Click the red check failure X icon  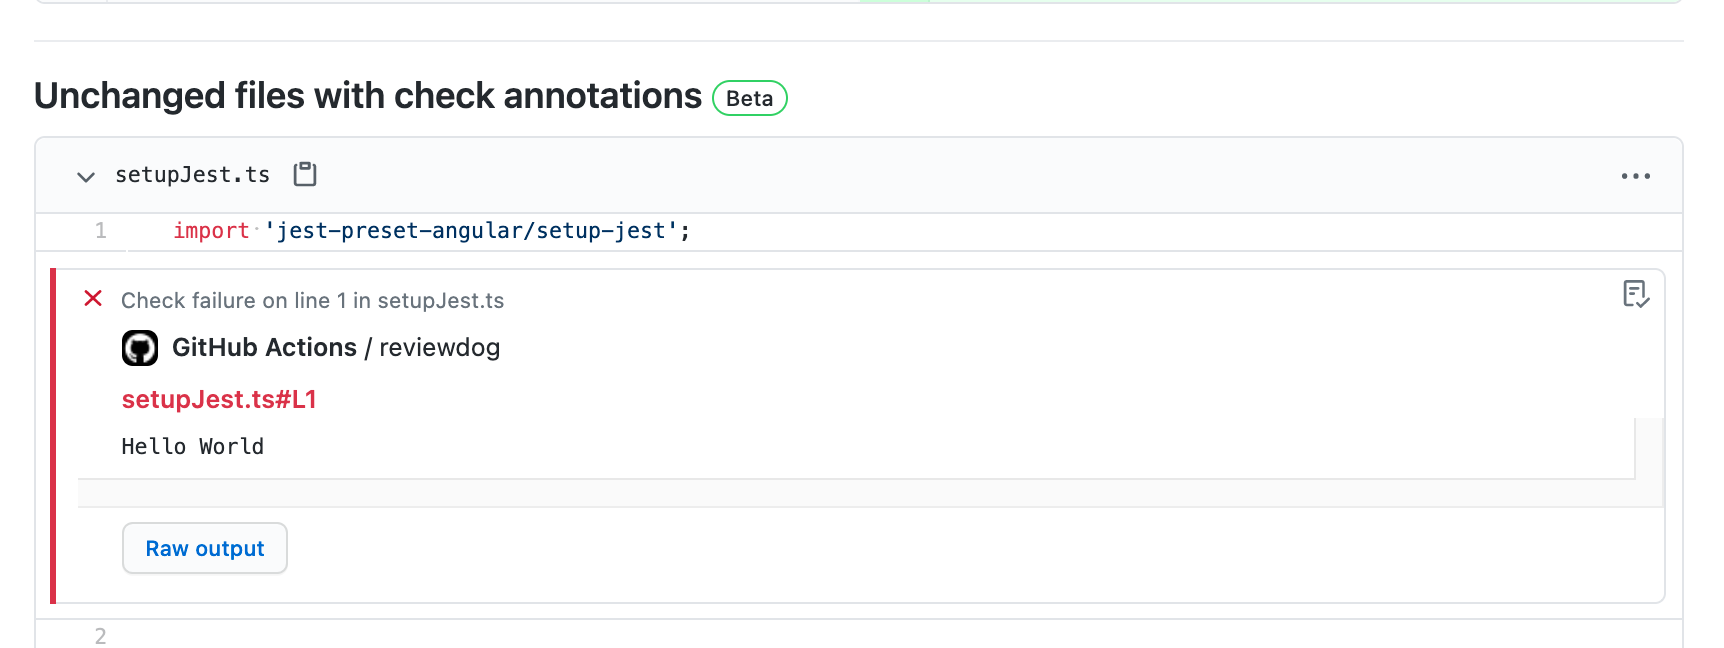point(93,298)
